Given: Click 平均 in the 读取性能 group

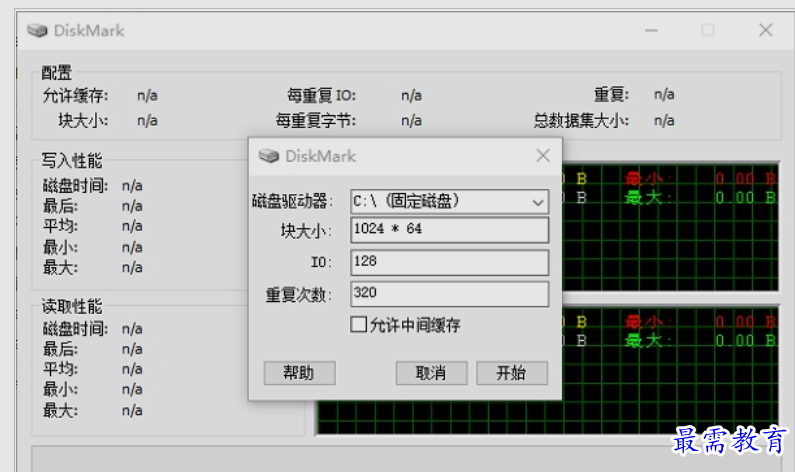Looking at the screenshot, I should click(60, 369).
